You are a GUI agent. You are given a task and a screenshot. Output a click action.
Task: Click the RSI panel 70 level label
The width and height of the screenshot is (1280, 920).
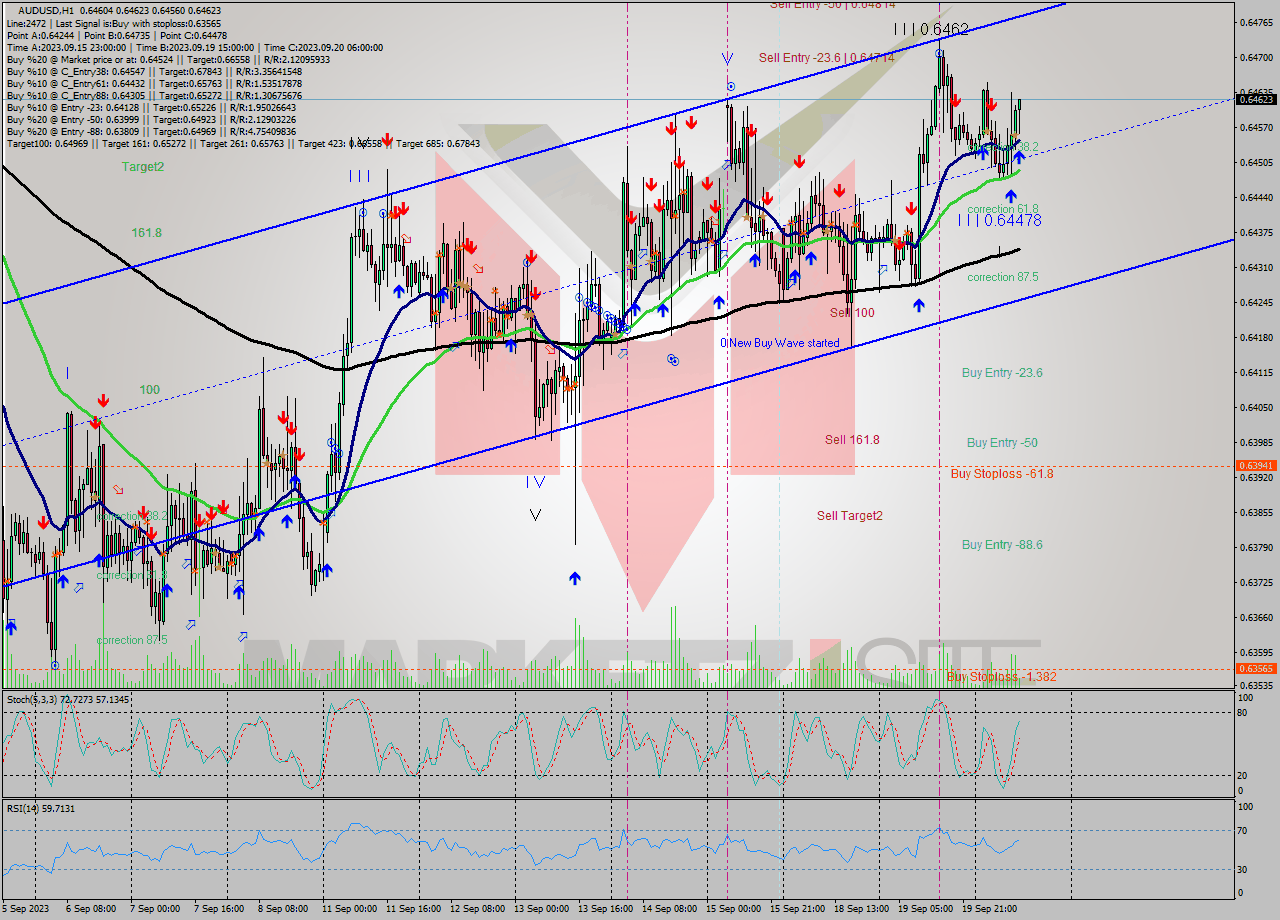point(1241,830)
